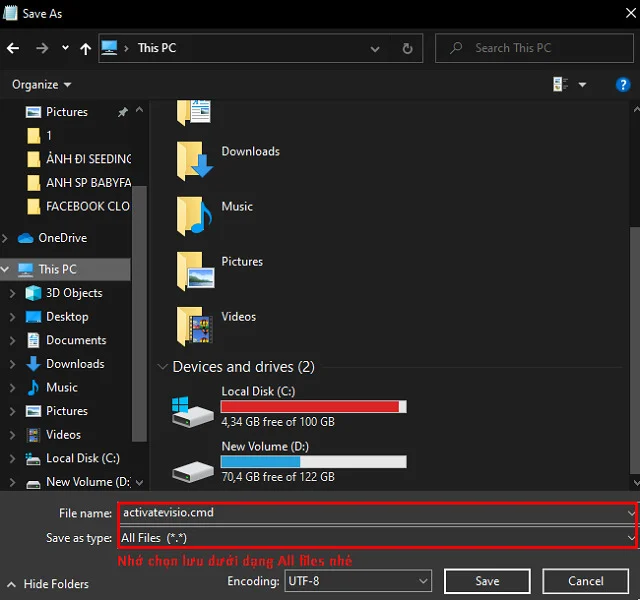Open the FACEBOOK CLO folder
Screen dimensions: 640x600
tap(78, 206)
